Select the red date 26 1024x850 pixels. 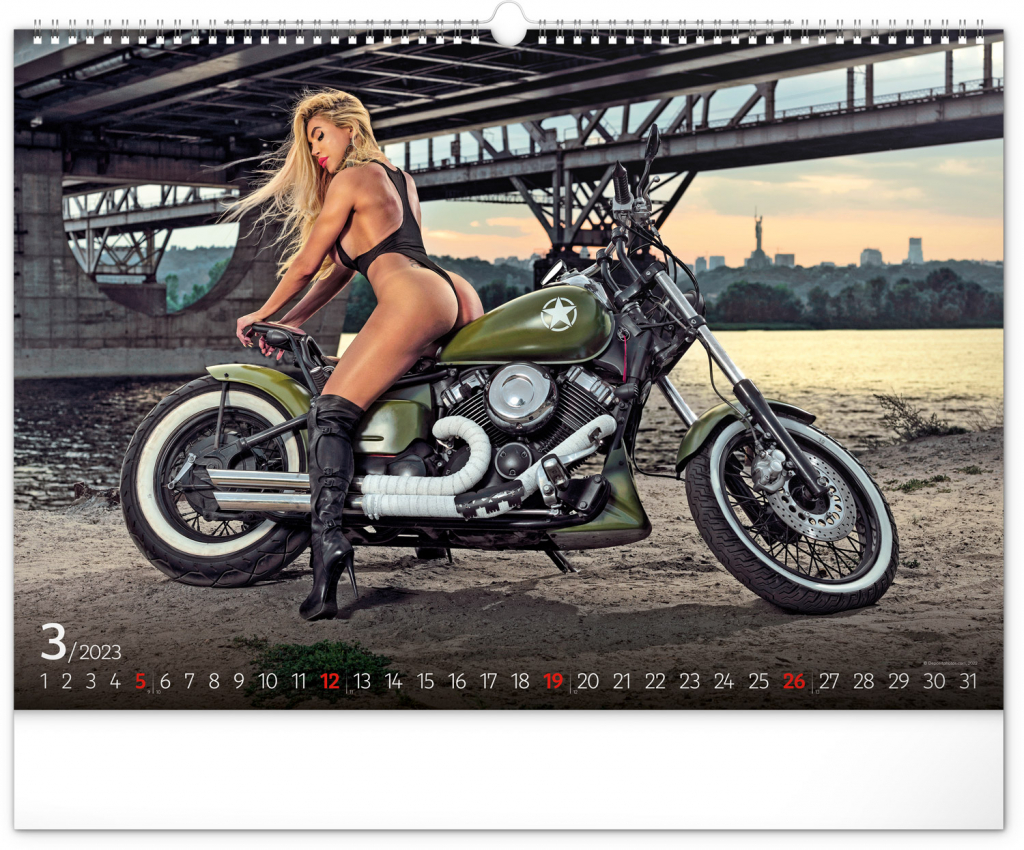[x=794, y=681]
